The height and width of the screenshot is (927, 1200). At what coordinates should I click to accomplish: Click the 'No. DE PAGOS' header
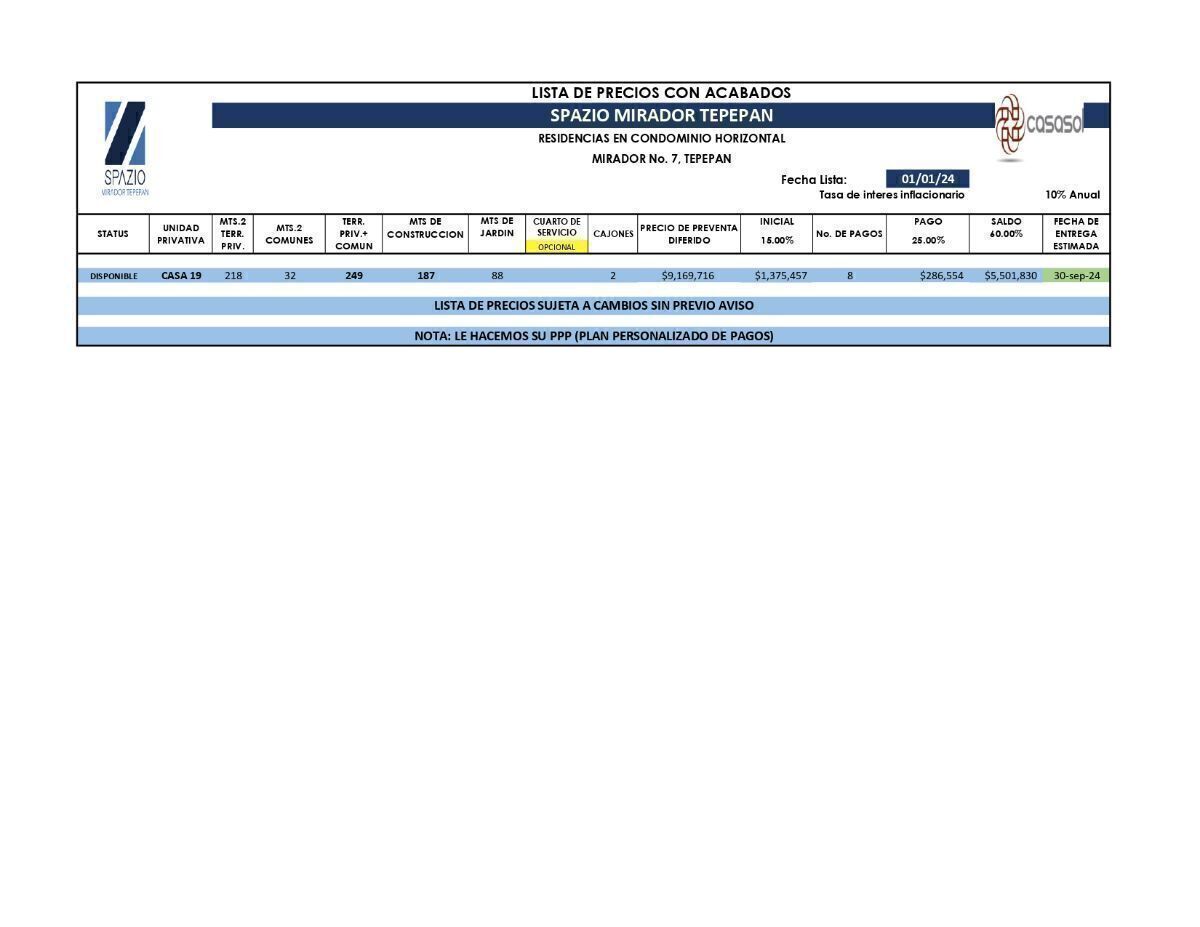click(849, 234)
